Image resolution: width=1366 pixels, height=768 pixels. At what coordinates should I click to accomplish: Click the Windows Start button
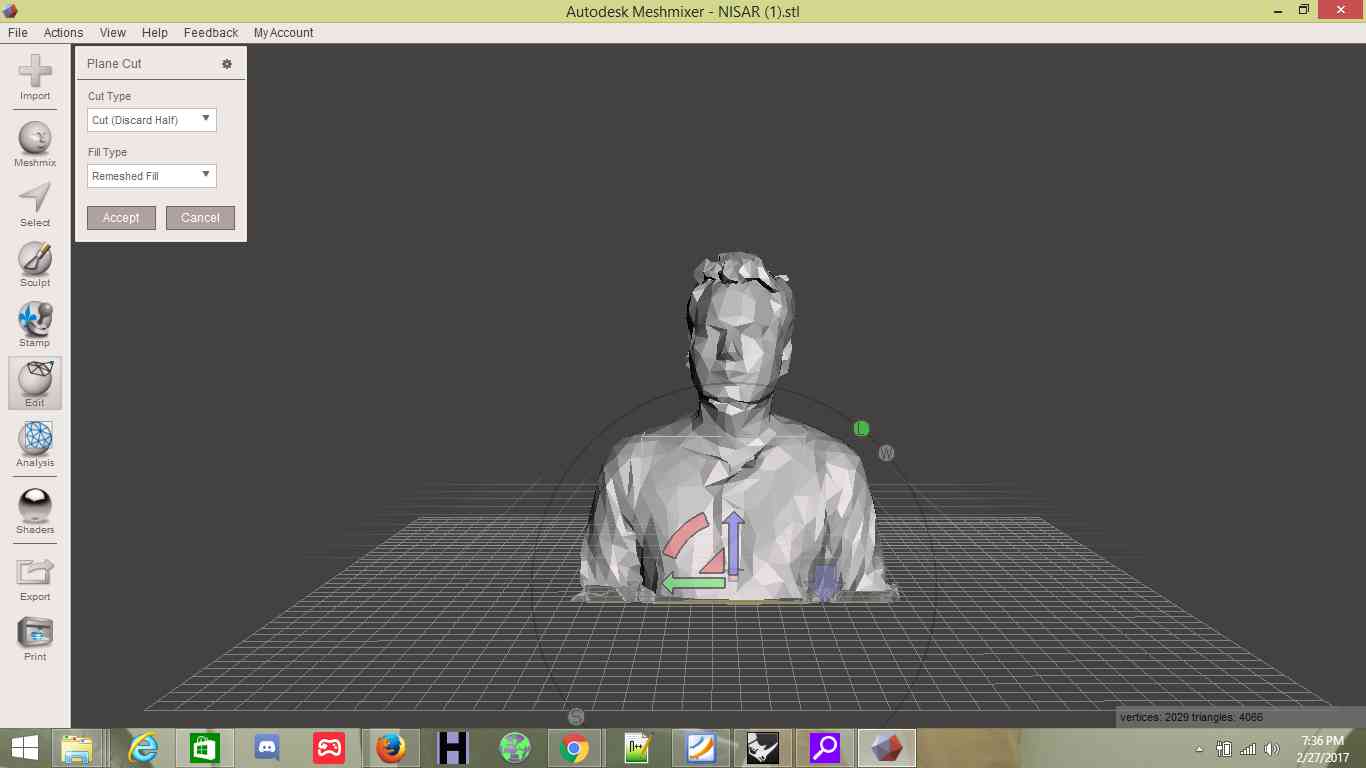point(25,748)
